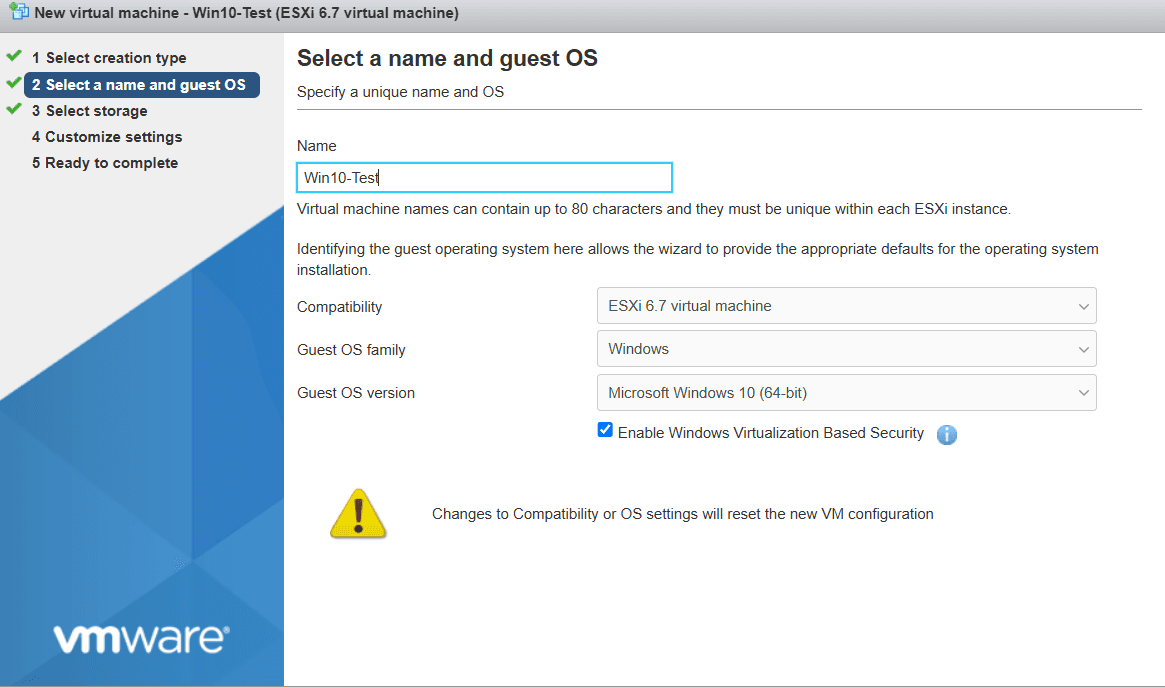Click the green checkmark beside step 2
Viewport: 1165px width, 688px height.
[x=14, y=82]
